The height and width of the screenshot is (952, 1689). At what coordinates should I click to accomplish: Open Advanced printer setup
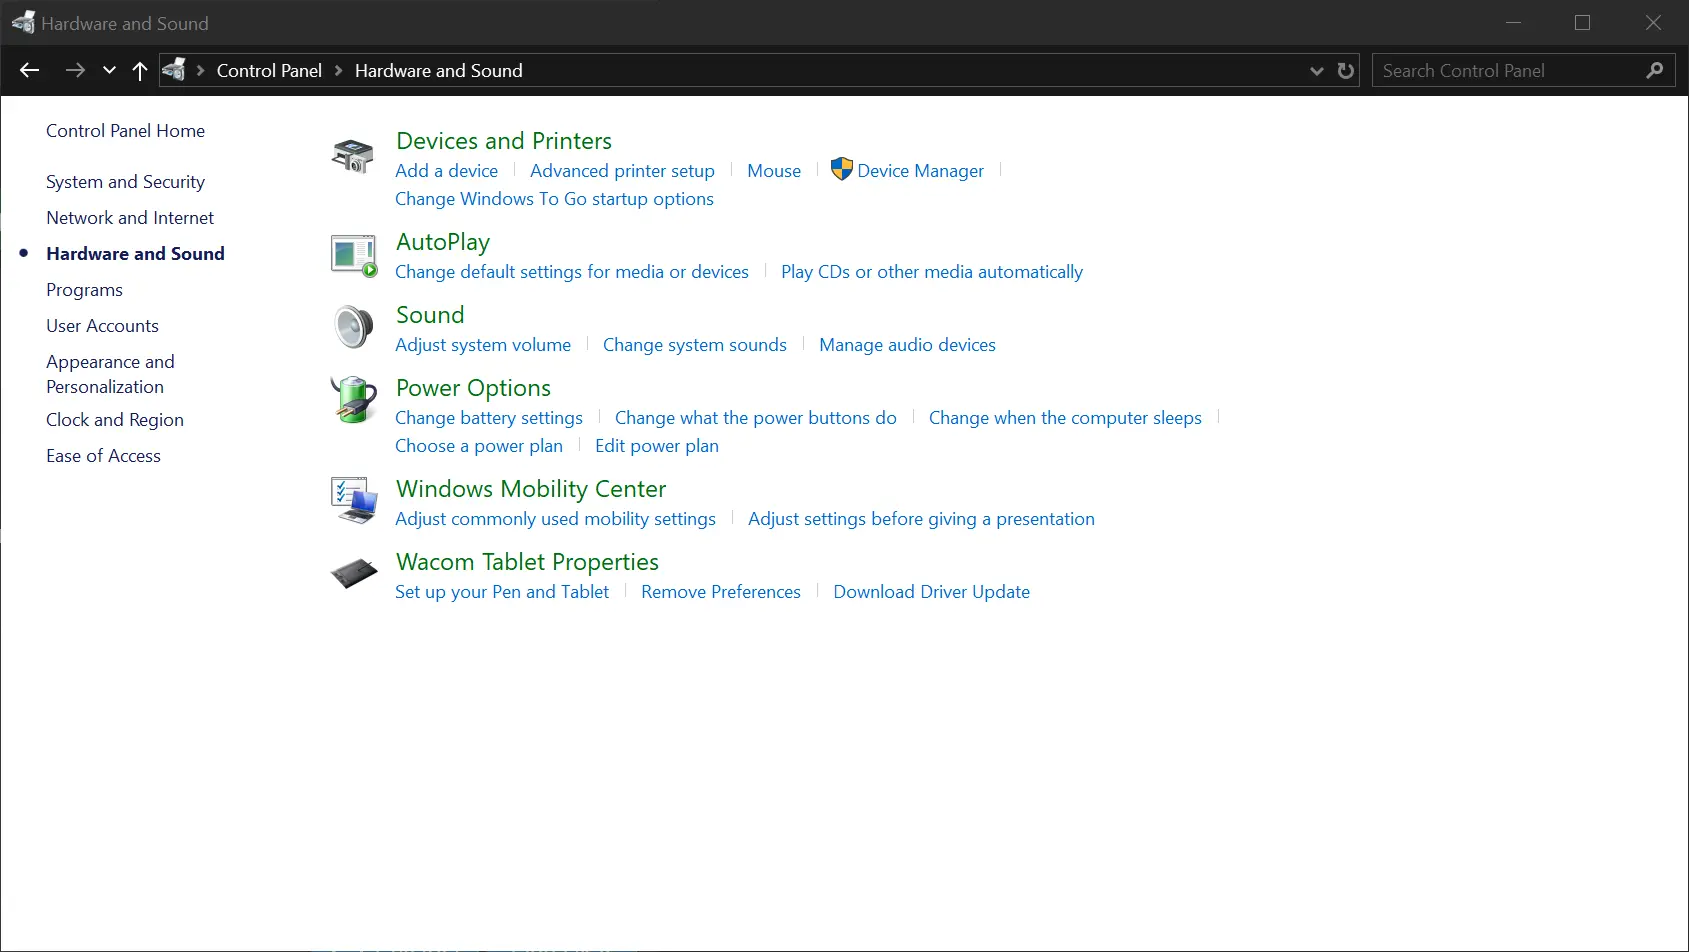(x=622, y=171)
